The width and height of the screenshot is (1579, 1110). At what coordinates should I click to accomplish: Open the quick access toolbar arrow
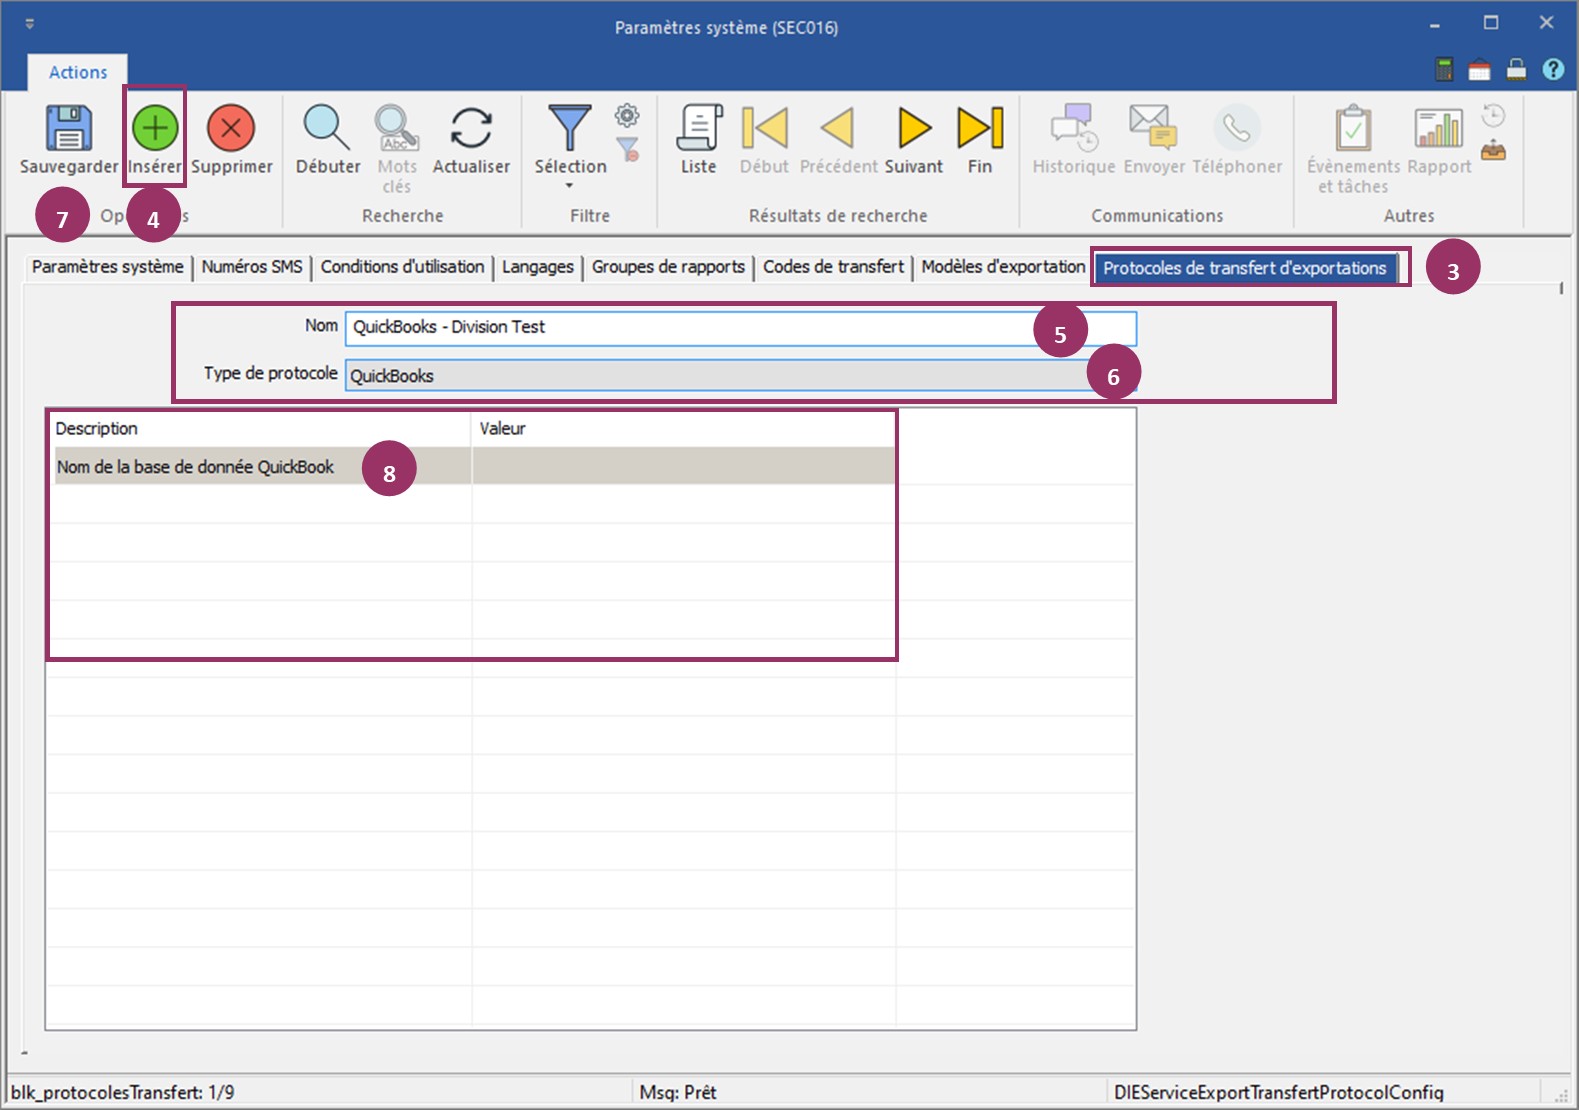tap(29, 23)
